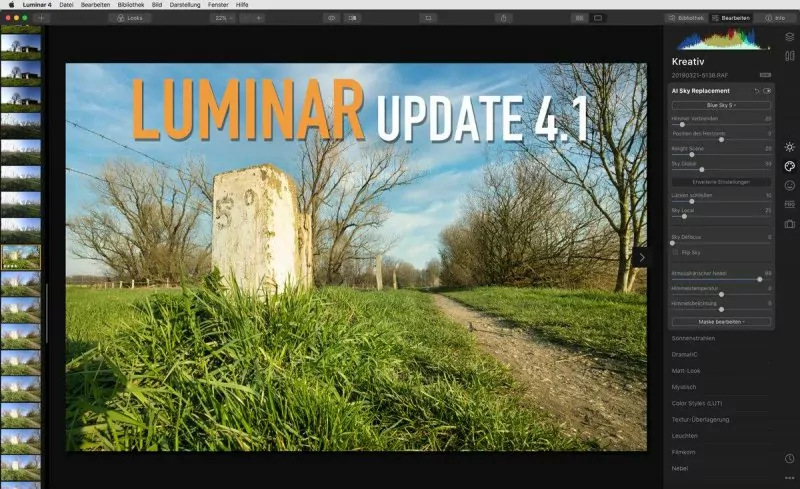Switch to Essentials sun icon
800x489 pixels.
pyautogui.click(x=789, y=147)
